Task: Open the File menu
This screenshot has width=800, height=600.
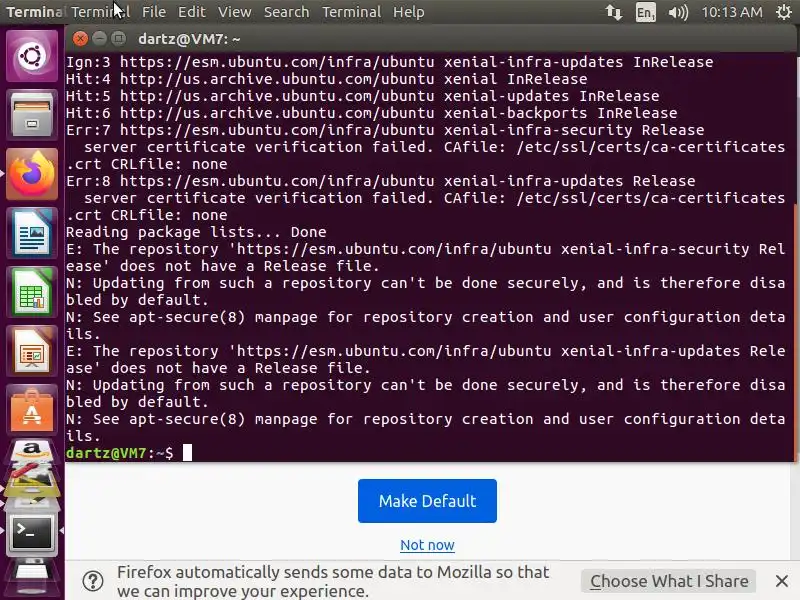Action: pos(154,12)
